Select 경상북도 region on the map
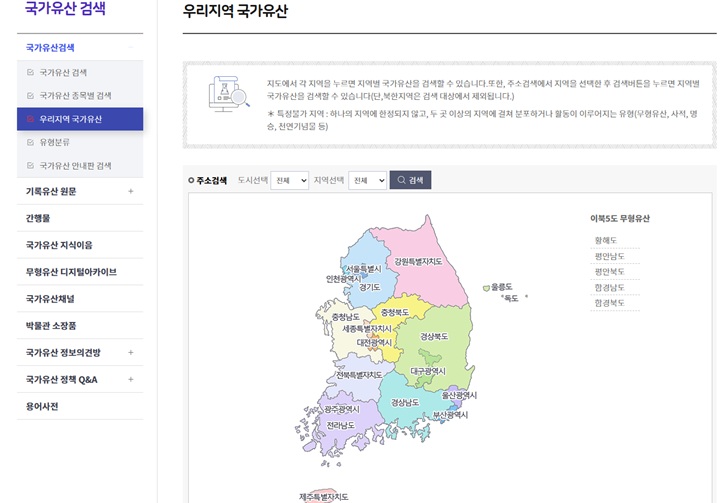 pyautogui.click(x=434, y=336)
